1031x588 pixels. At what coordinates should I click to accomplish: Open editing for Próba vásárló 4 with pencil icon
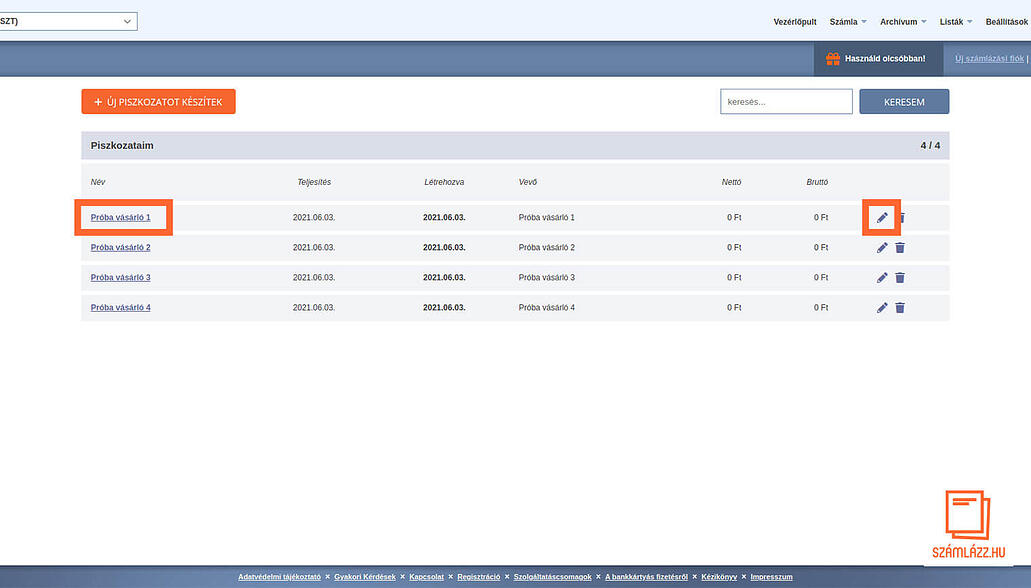pos(882,308)
